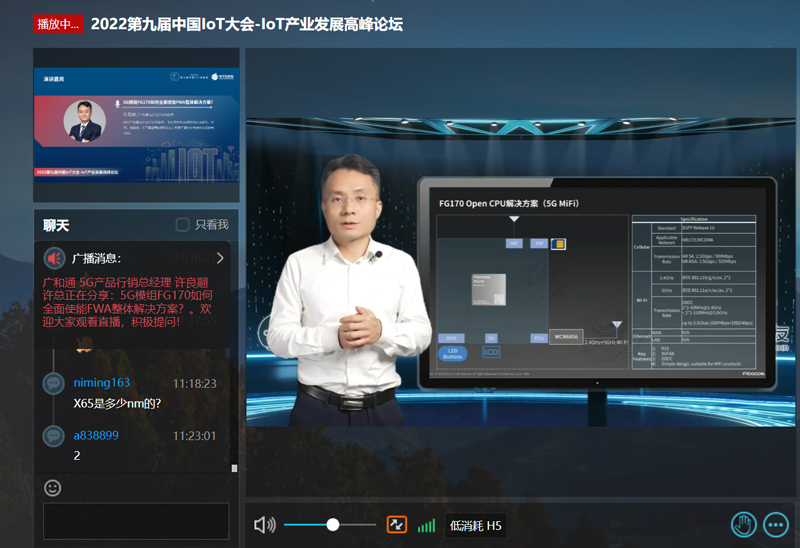Expand the broadcast message with the chevron arrow
The width and height of the screenshot is (800, 548).
tap(220, 258)
